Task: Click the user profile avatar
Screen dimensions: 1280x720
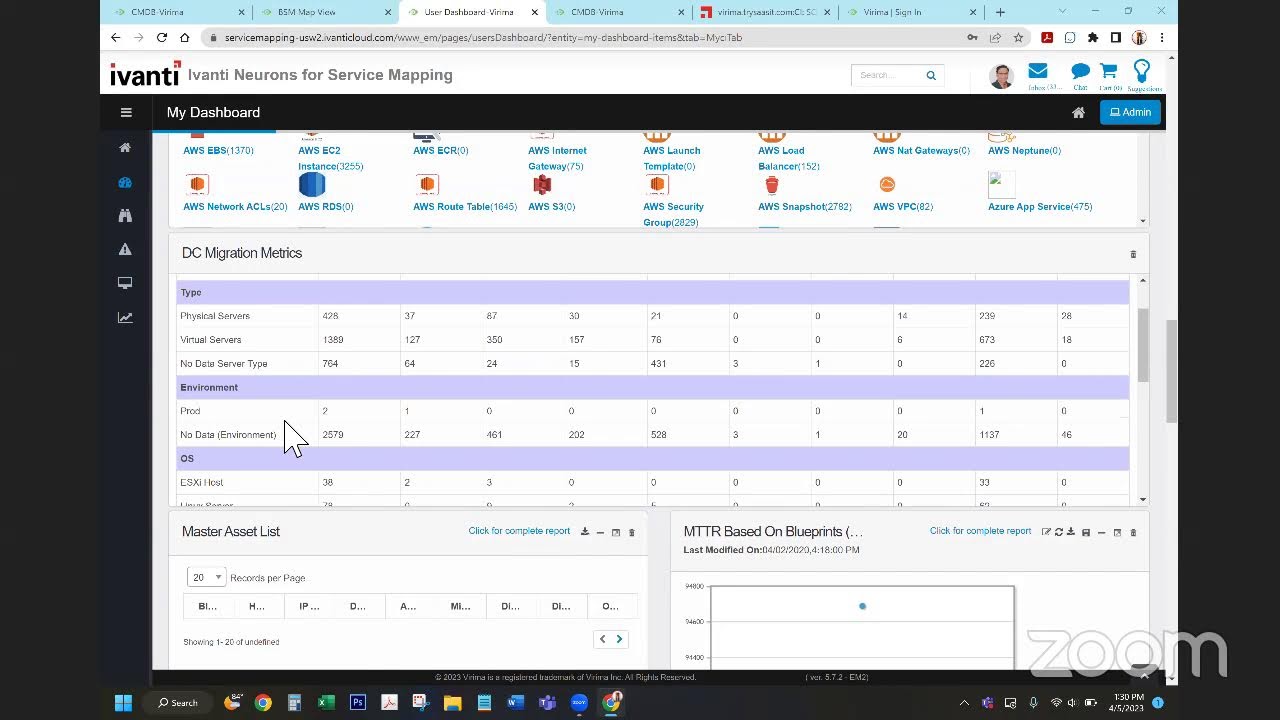Action: pyautogui.click(x=1001, y=75)
